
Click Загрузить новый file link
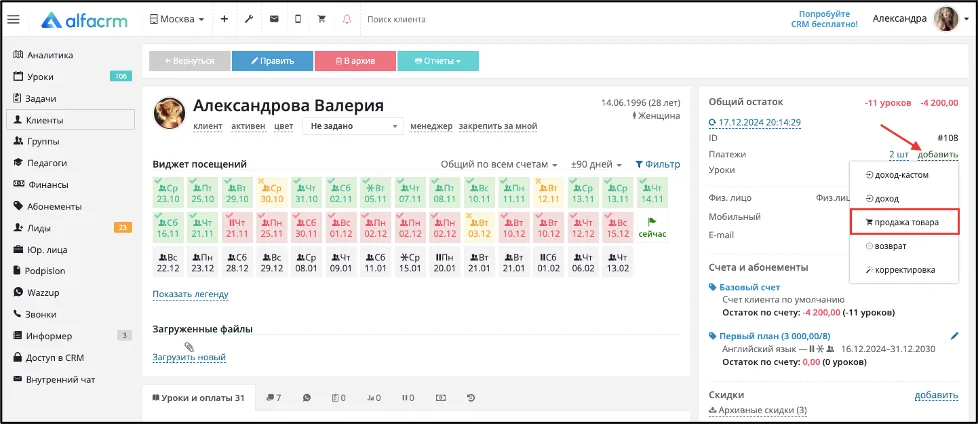[189, 357]
